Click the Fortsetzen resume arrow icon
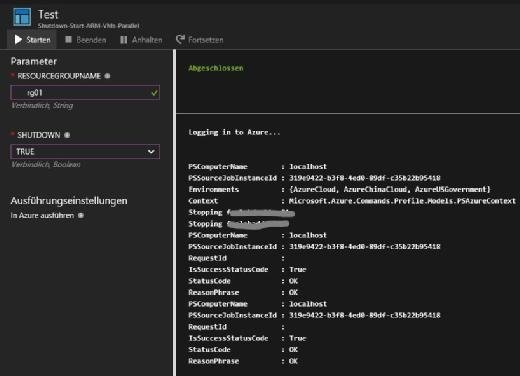 180,39
